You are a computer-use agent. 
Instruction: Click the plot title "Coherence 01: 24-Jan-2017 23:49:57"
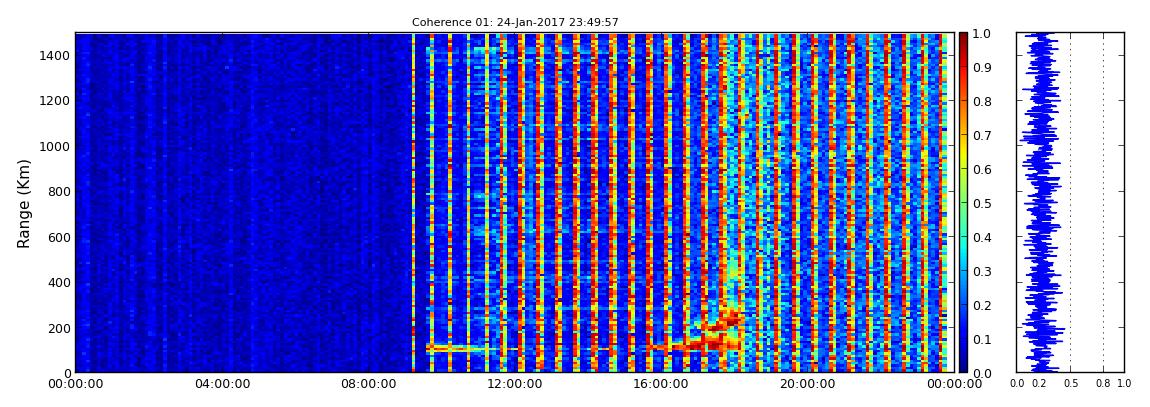coord(515,23)
